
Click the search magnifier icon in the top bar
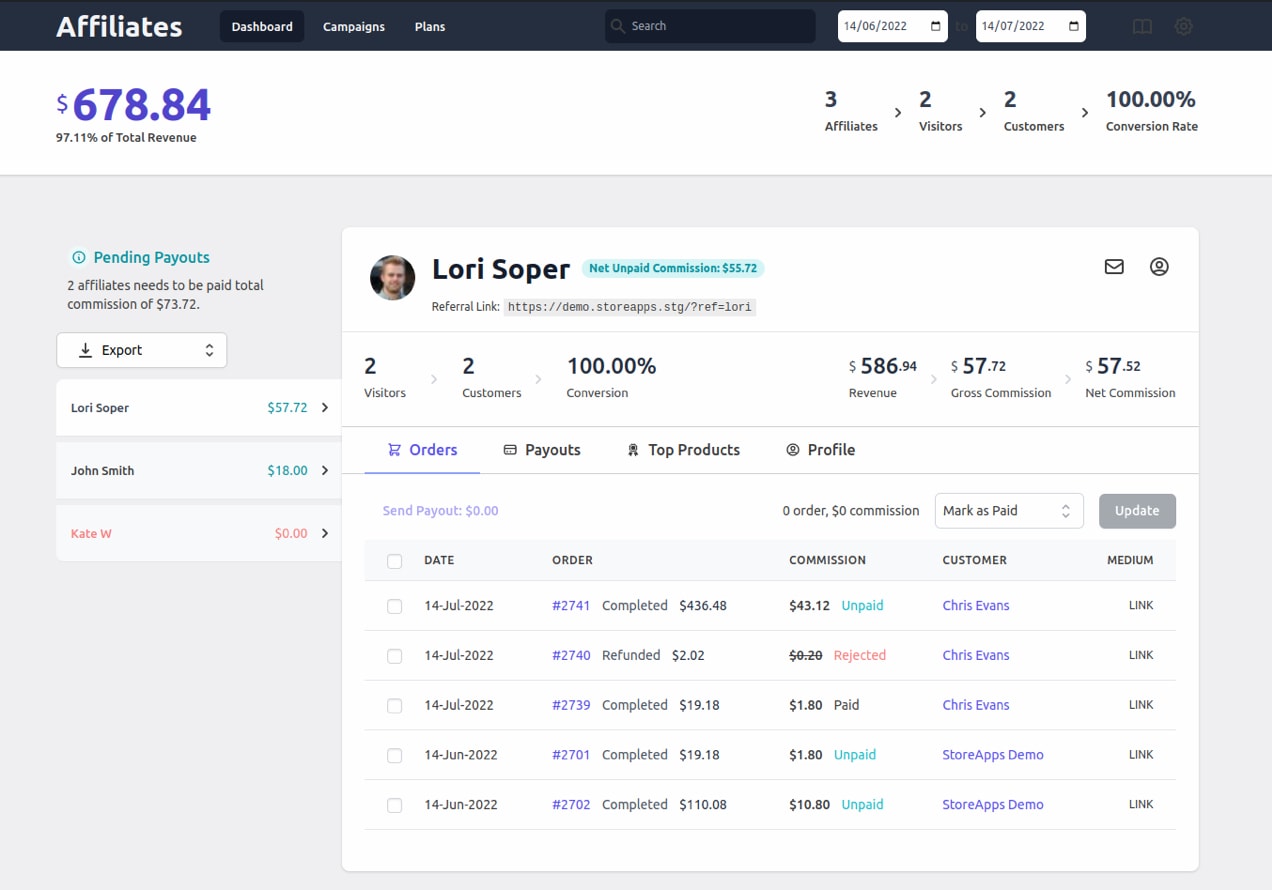pos(620,26)
